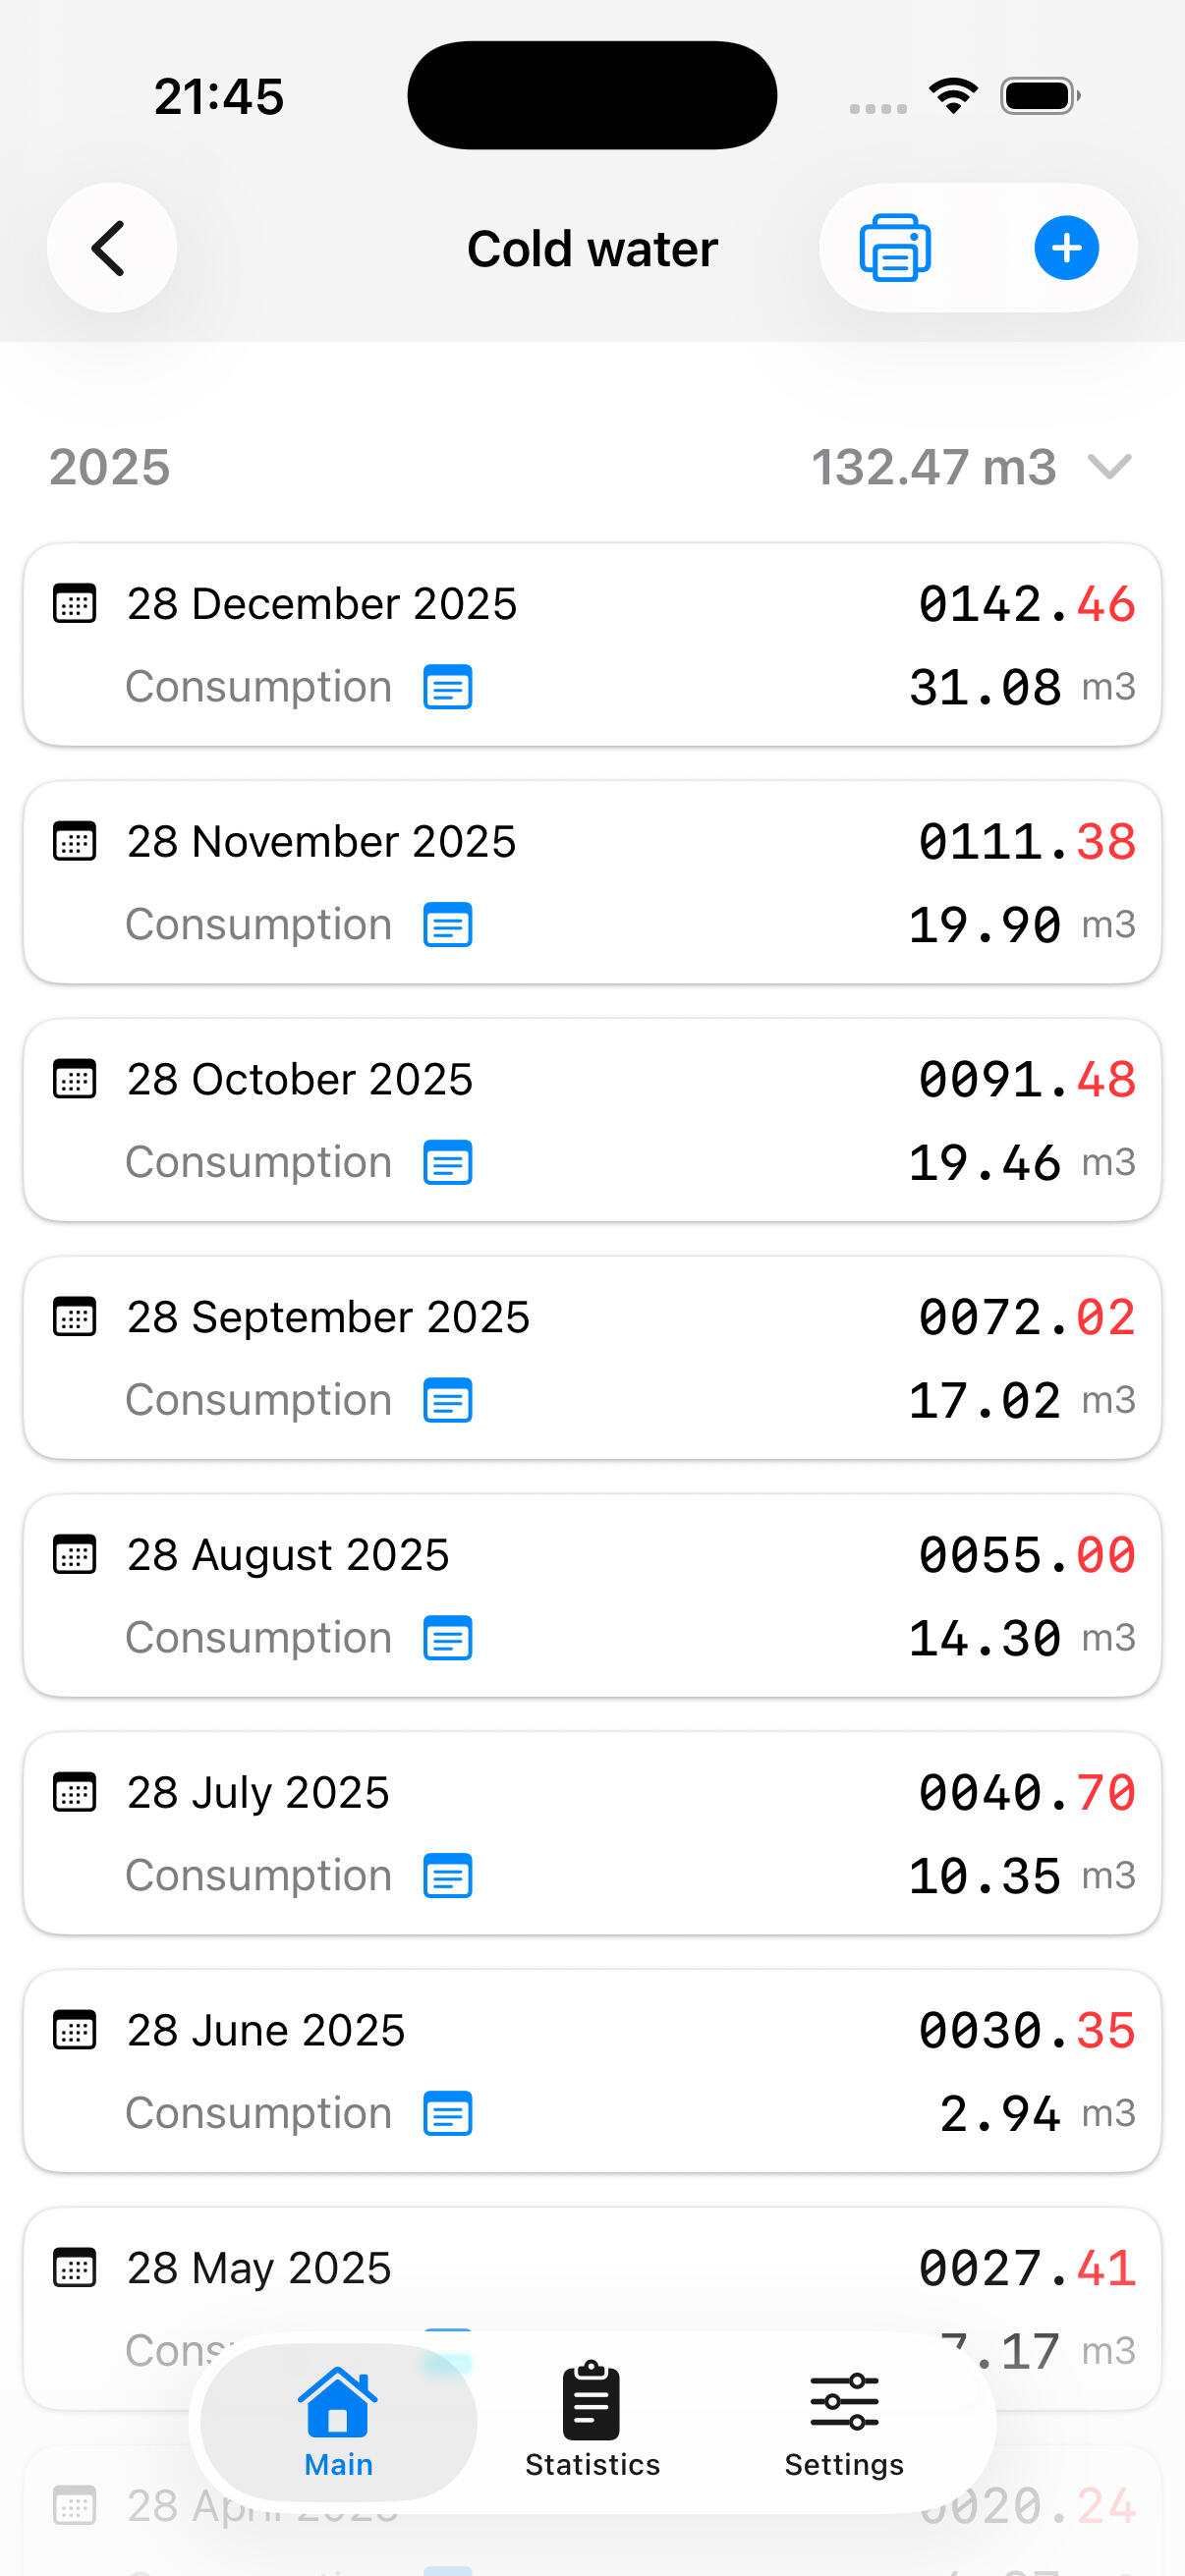Tap the calendar icon for 28 October 2025
Viewport: 1185px width, 2576px height.
point(74,1080)
